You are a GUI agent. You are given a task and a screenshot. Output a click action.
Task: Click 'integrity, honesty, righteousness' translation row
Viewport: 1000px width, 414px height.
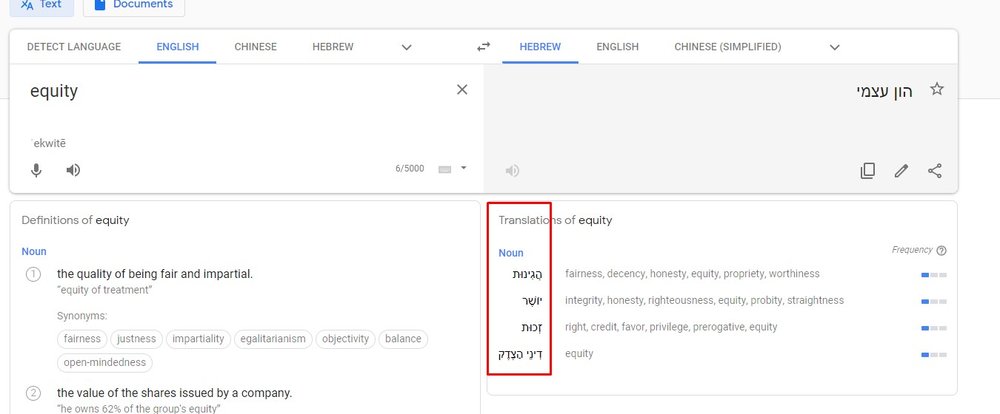704,300
